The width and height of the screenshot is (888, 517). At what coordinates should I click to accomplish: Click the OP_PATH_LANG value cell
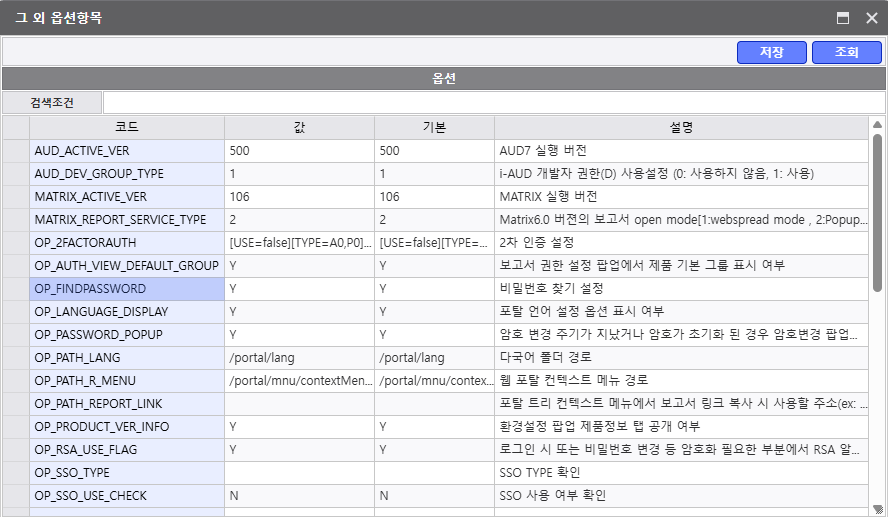point(299,358)
